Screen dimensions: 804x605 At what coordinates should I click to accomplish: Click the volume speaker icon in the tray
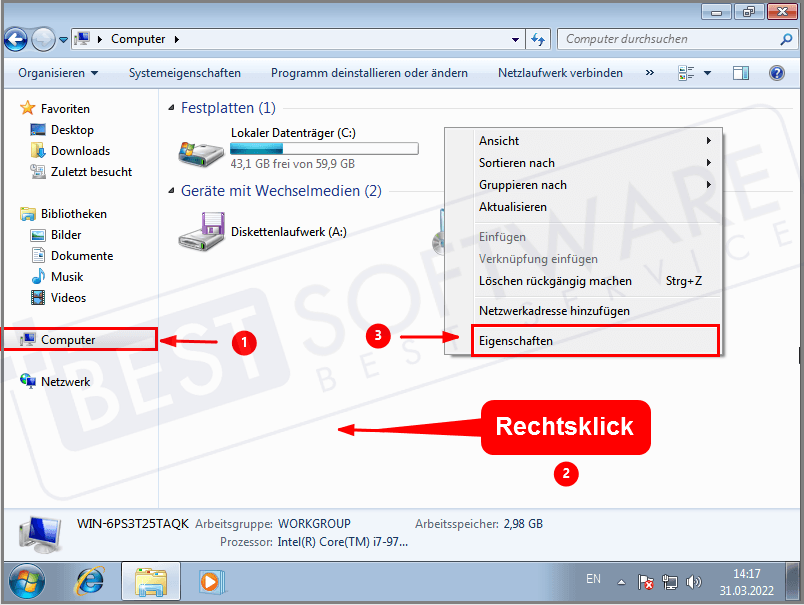(694, 582)
